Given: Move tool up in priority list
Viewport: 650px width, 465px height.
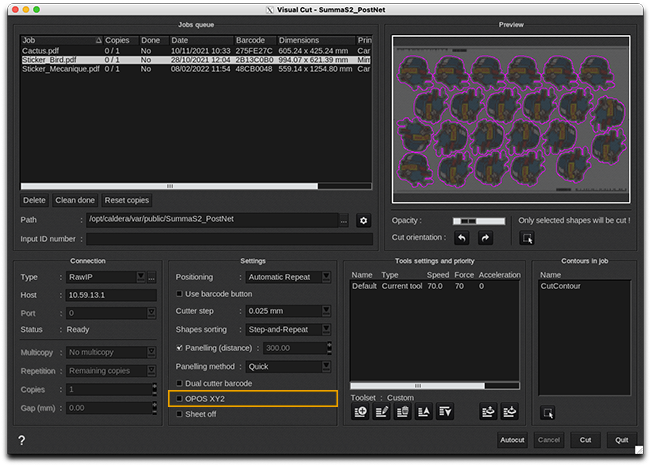Looking at the screenshot, I should (423, 411).
